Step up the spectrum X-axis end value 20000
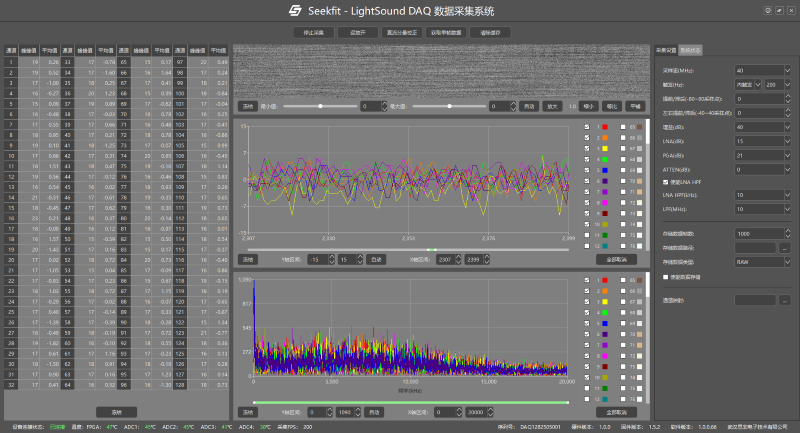The height and width of the screenshot is (433, 800). [x=490, y=410]
